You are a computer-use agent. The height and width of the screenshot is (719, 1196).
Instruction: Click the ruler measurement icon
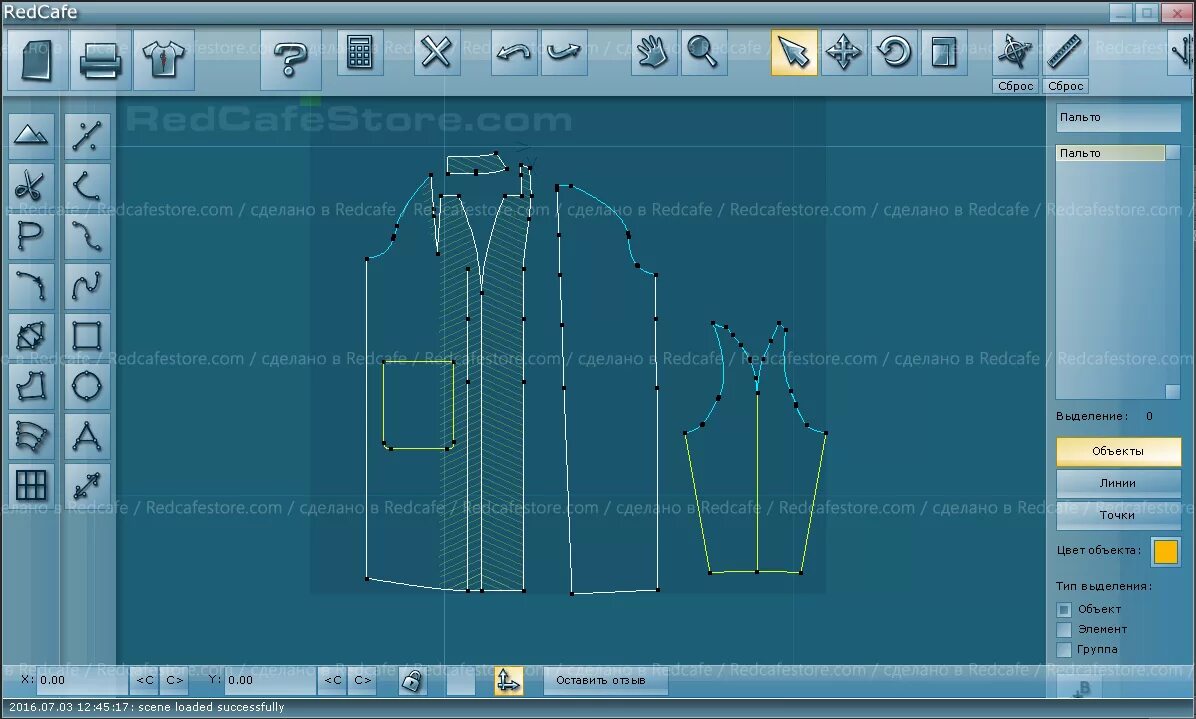pyautogui.click(x=1065, y=52)
